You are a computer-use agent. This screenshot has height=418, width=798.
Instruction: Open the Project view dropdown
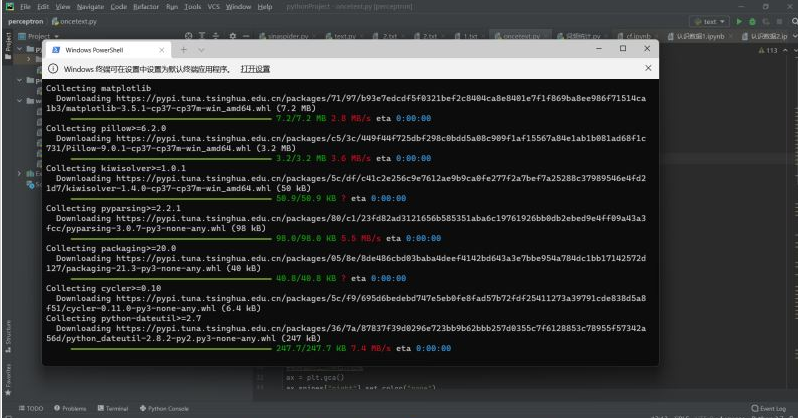point(39,36)
